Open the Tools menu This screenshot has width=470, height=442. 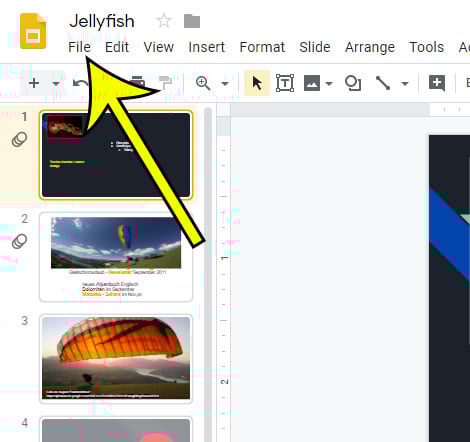click(x=427, y=47)
